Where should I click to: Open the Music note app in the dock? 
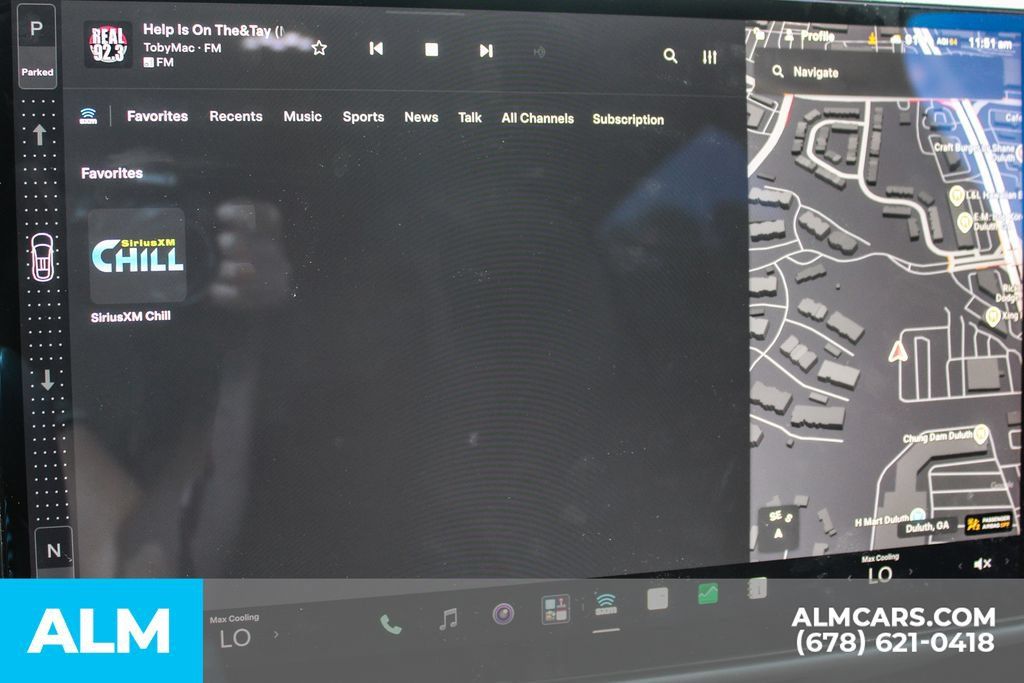tap(448, 618)
